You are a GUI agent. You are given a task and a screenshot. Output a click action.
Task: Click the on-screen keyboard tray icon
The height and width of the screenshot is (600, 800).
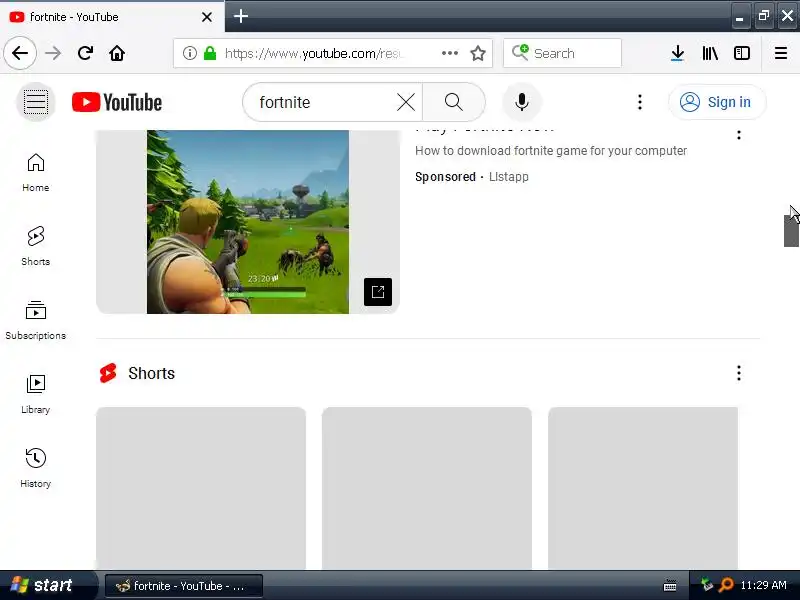[670, 586]
